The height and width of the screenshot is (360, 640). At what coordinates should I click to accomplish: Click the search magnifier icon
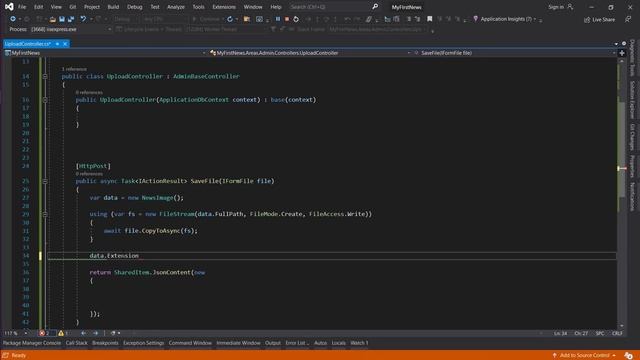(375, 7)
